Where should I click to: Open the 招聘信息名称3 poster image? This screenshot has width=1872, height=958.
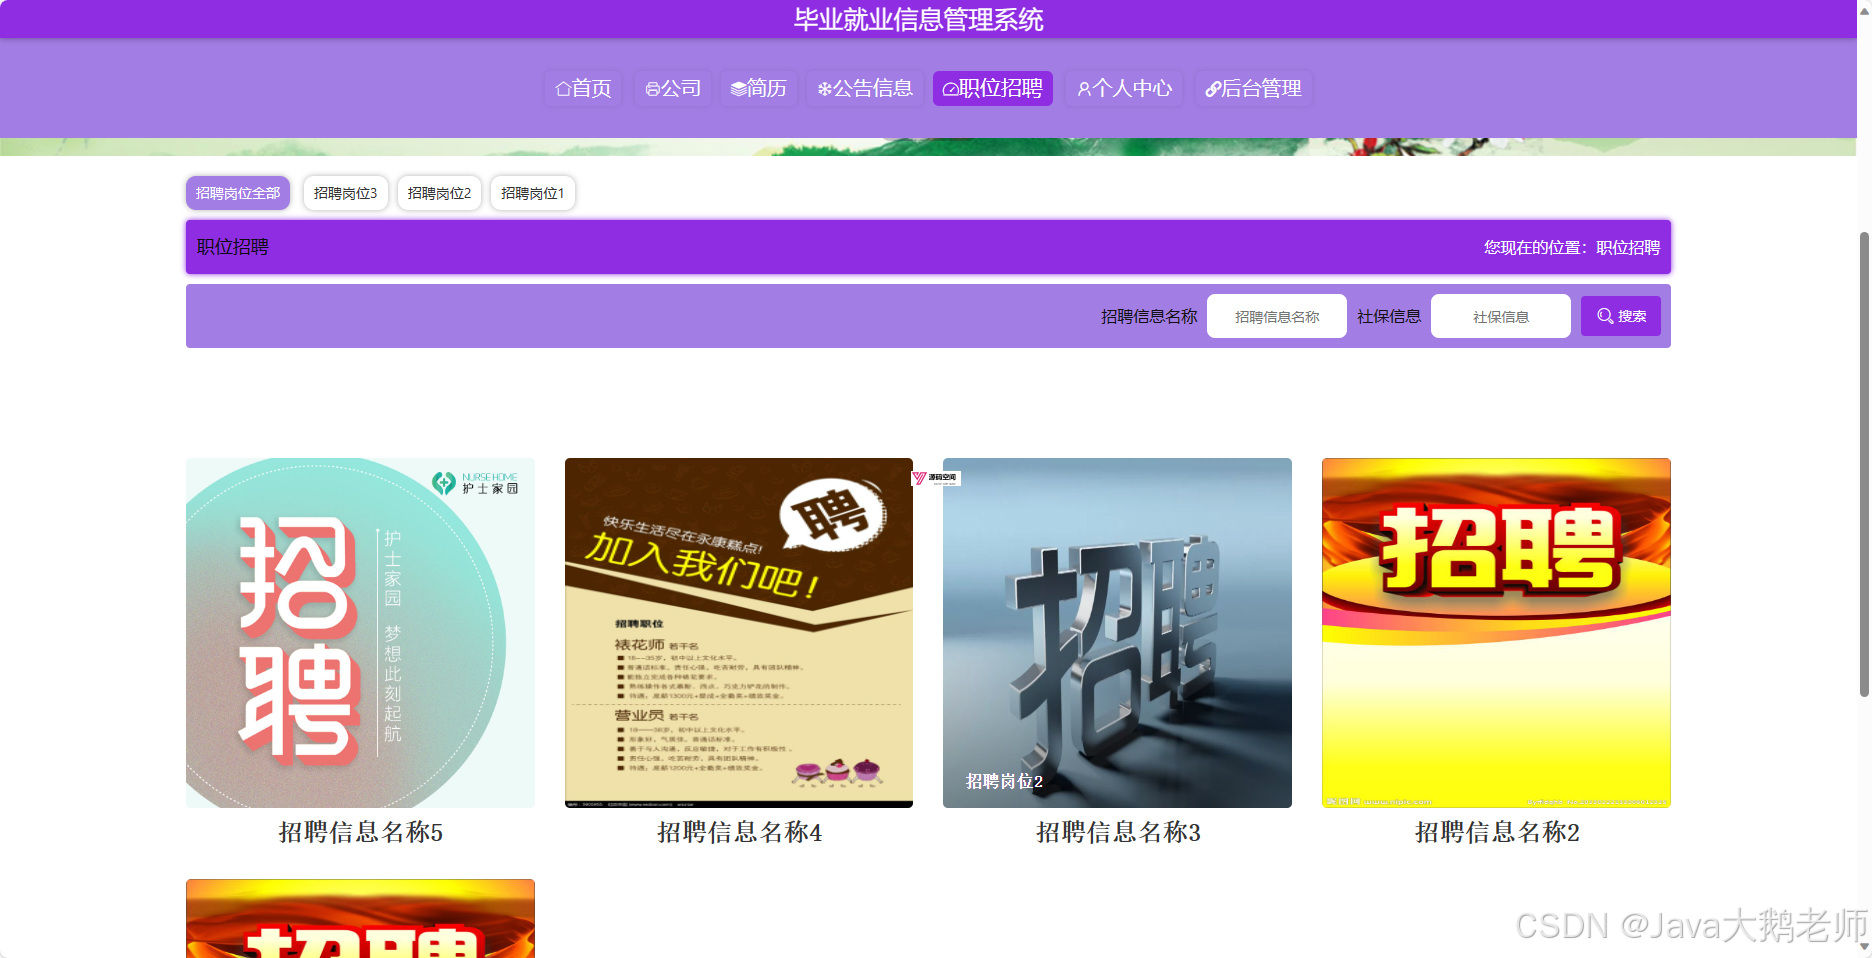click(1117, 633)
